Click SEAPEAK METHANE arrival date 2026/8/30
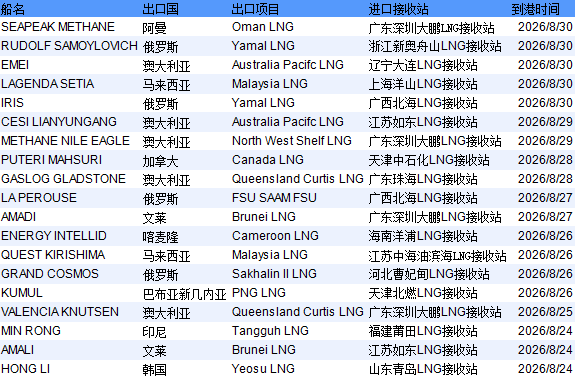 [x=545, y=27]
